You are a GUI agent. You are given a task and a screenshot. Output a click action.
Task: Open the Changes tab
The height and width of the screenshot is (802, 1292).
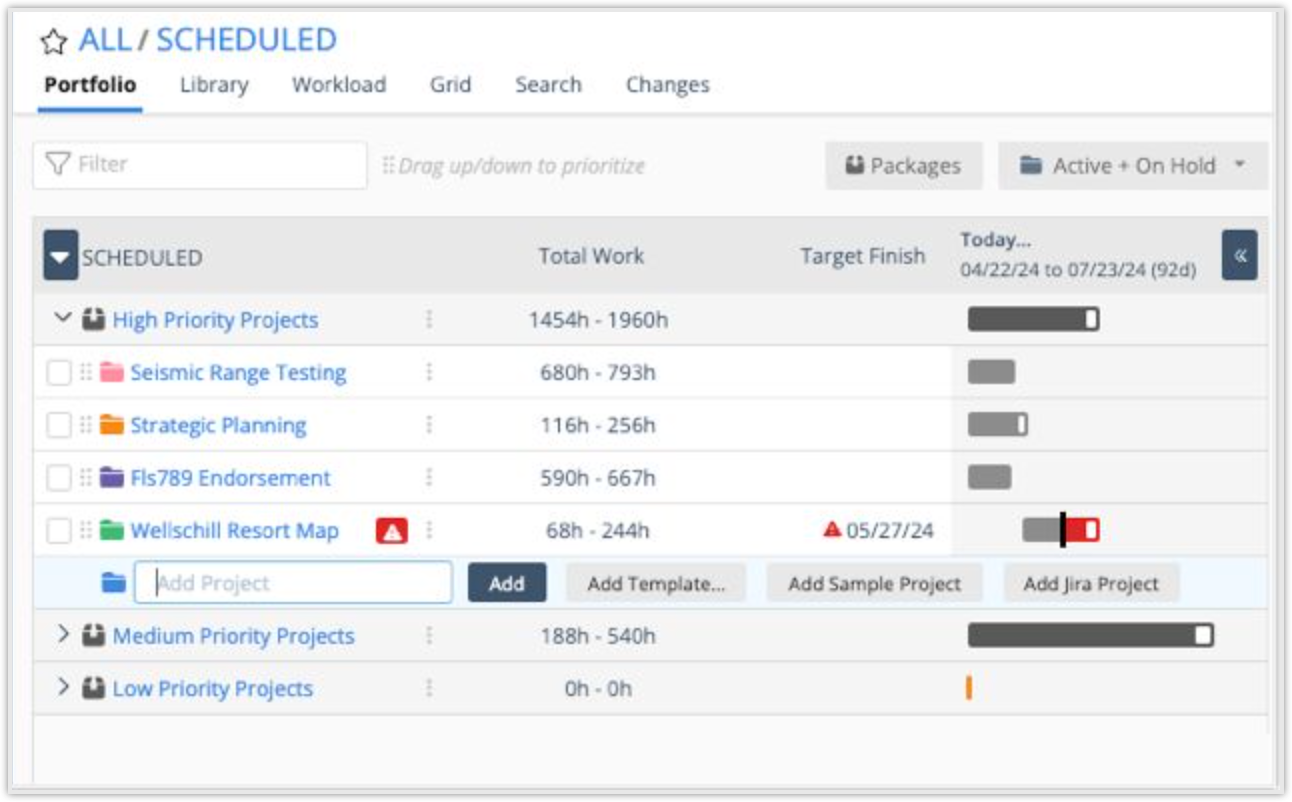coord(667,85)
